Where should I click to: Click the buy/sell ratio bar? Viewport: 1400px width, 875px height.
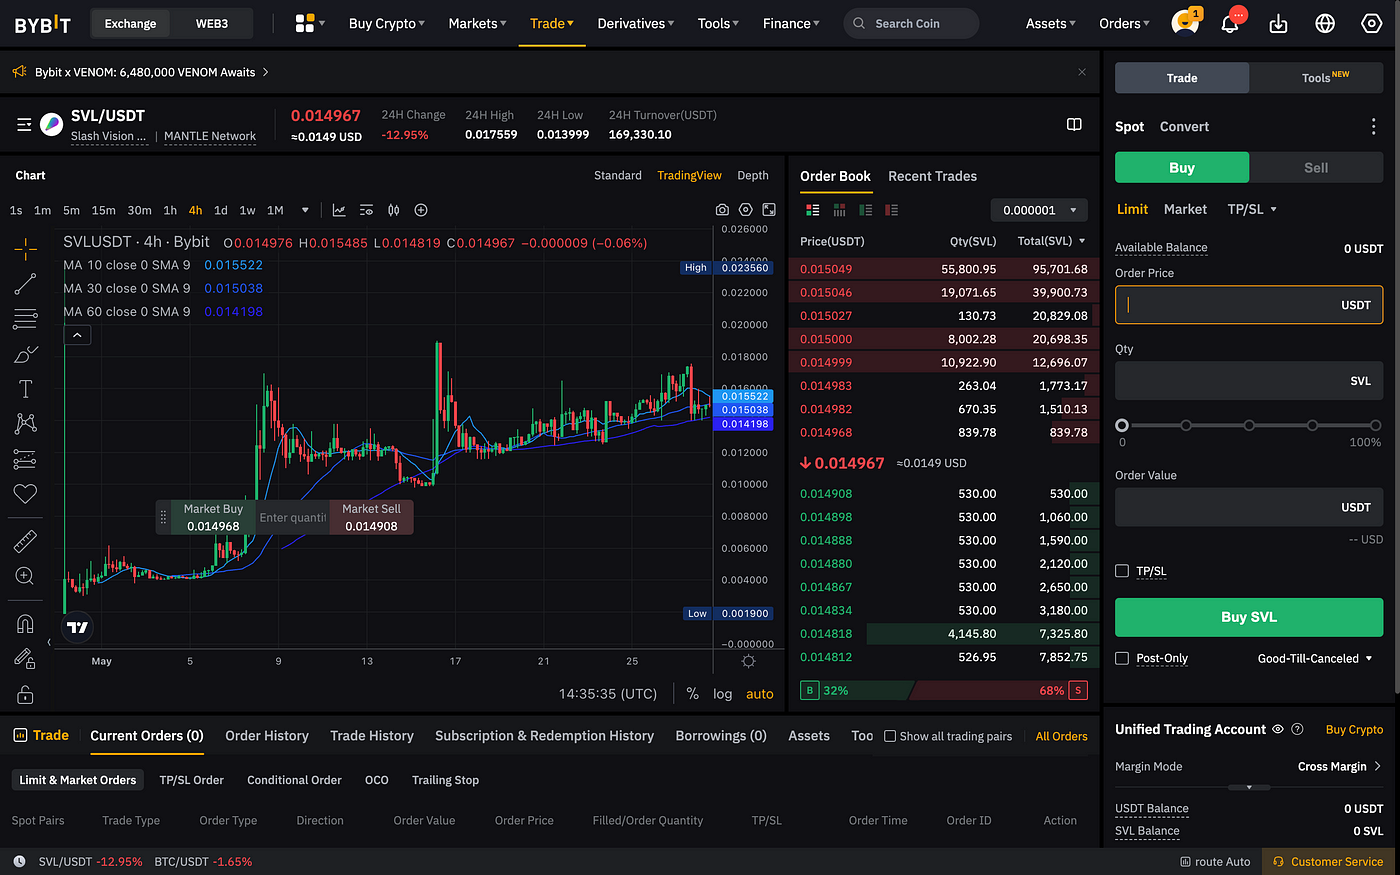pyautogui.click(x=943, y=690)
